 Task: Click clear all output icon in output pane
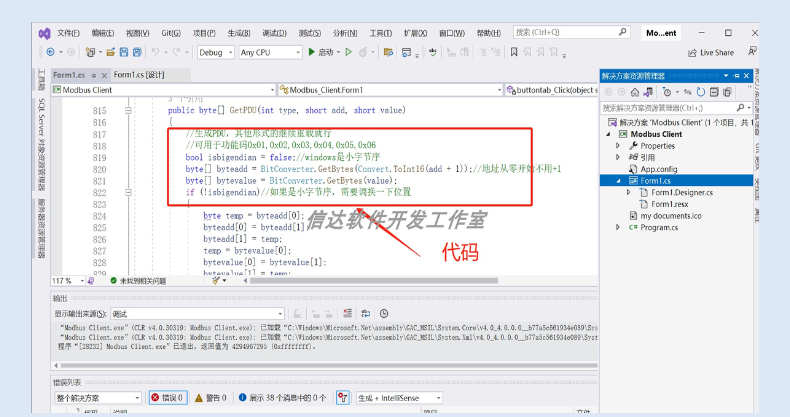(x=347, y=313)
